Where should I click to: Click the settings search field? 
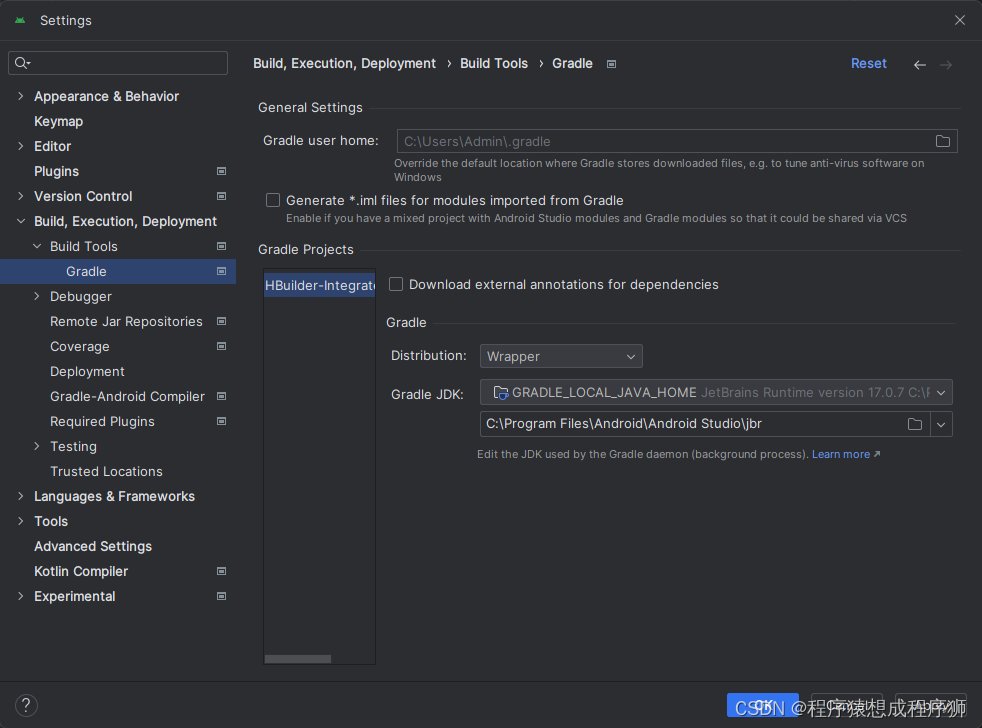(118, 64)
